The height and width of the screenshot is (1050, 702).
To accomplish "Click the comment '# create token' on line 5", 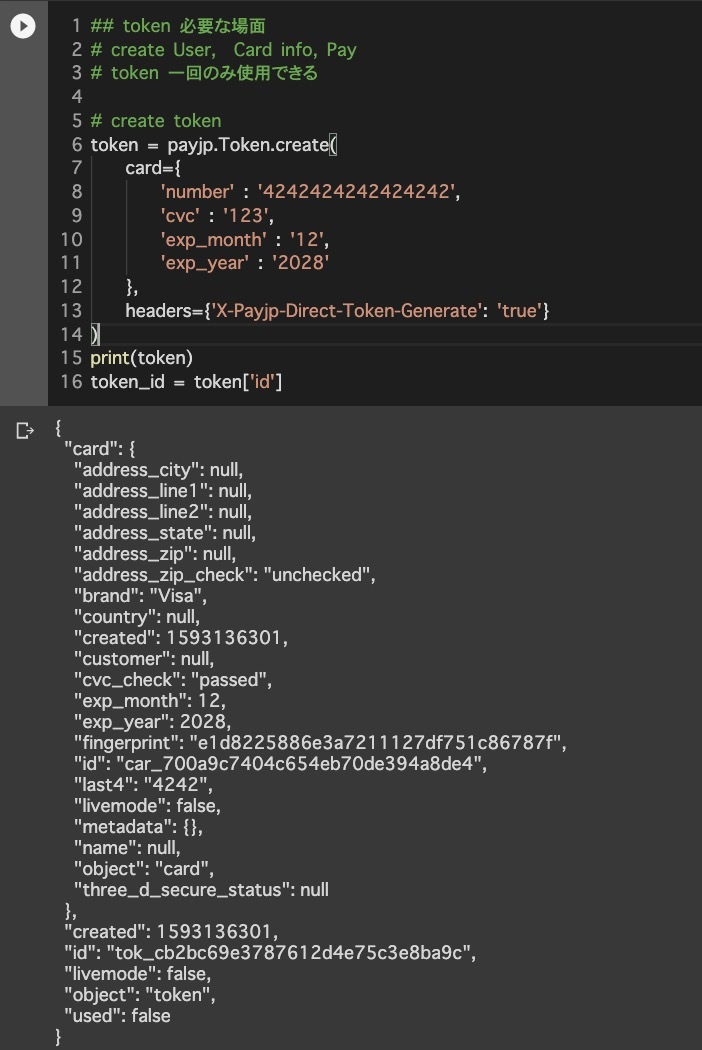I will pyautogui.click(x=156, y=121).
